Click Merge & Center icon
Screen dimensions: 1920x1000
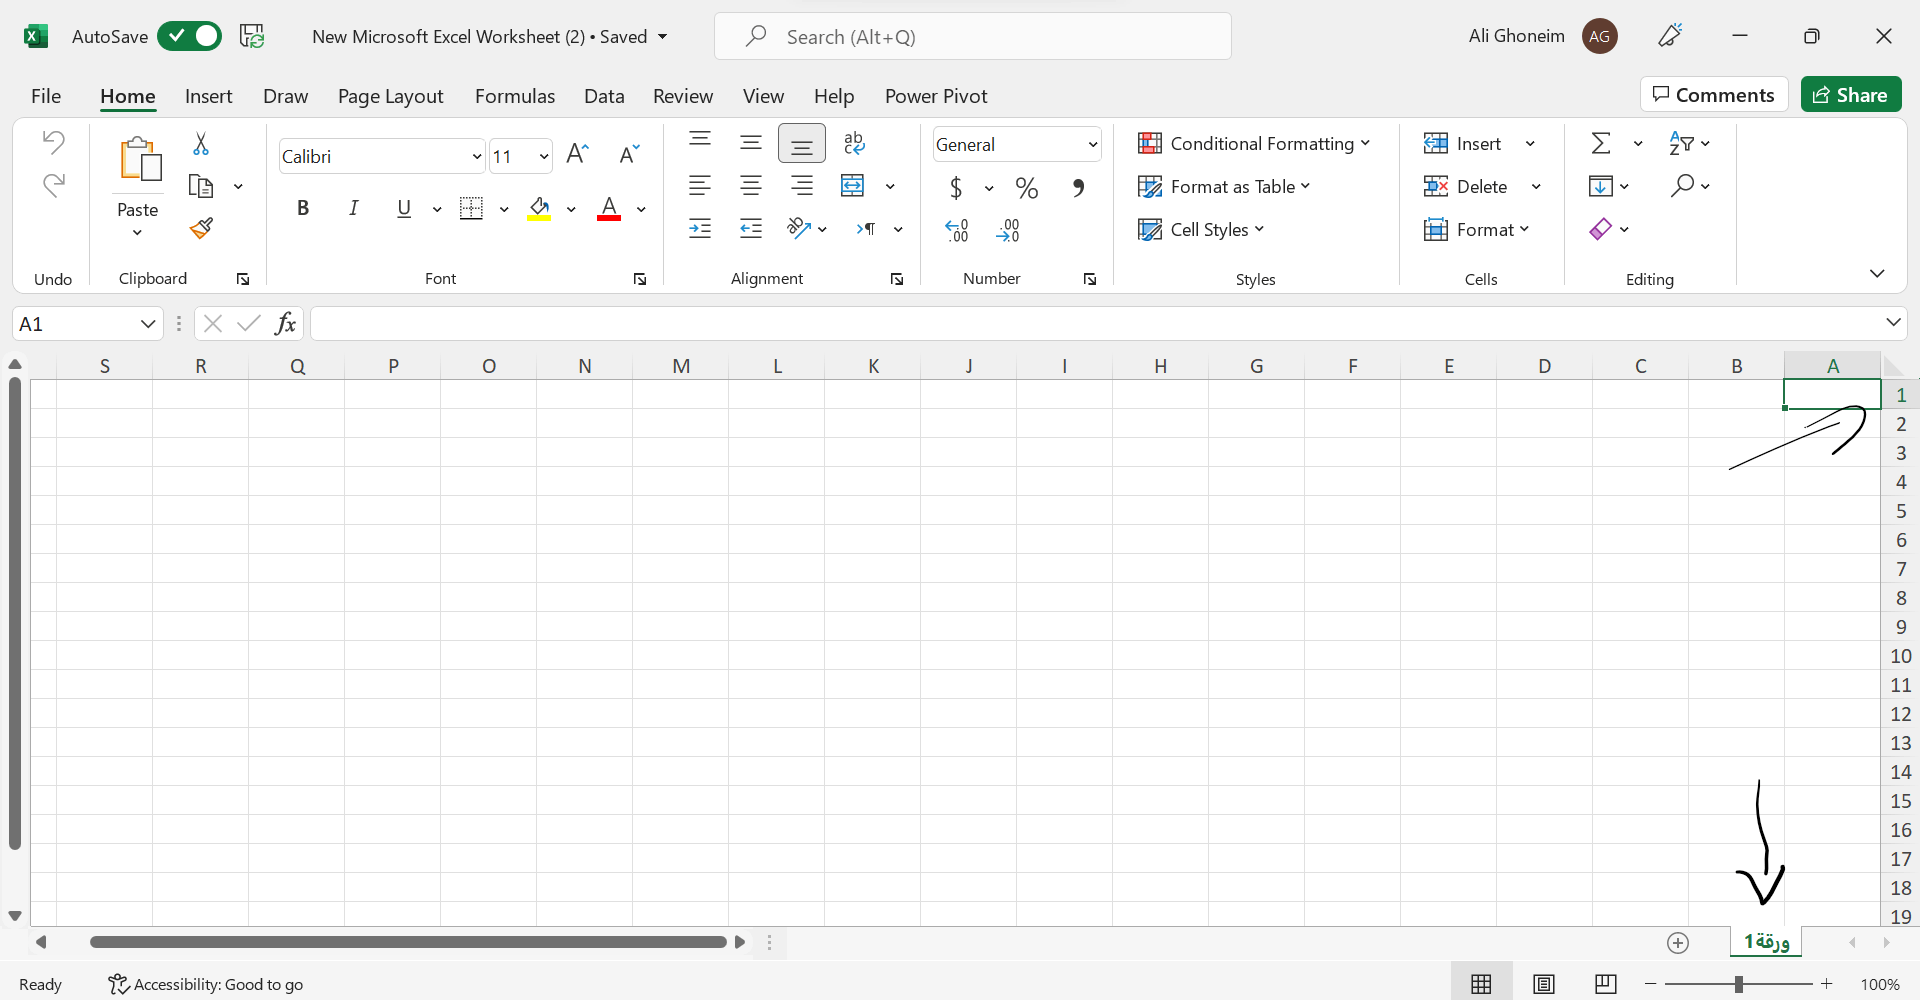[x=853, y=185]
